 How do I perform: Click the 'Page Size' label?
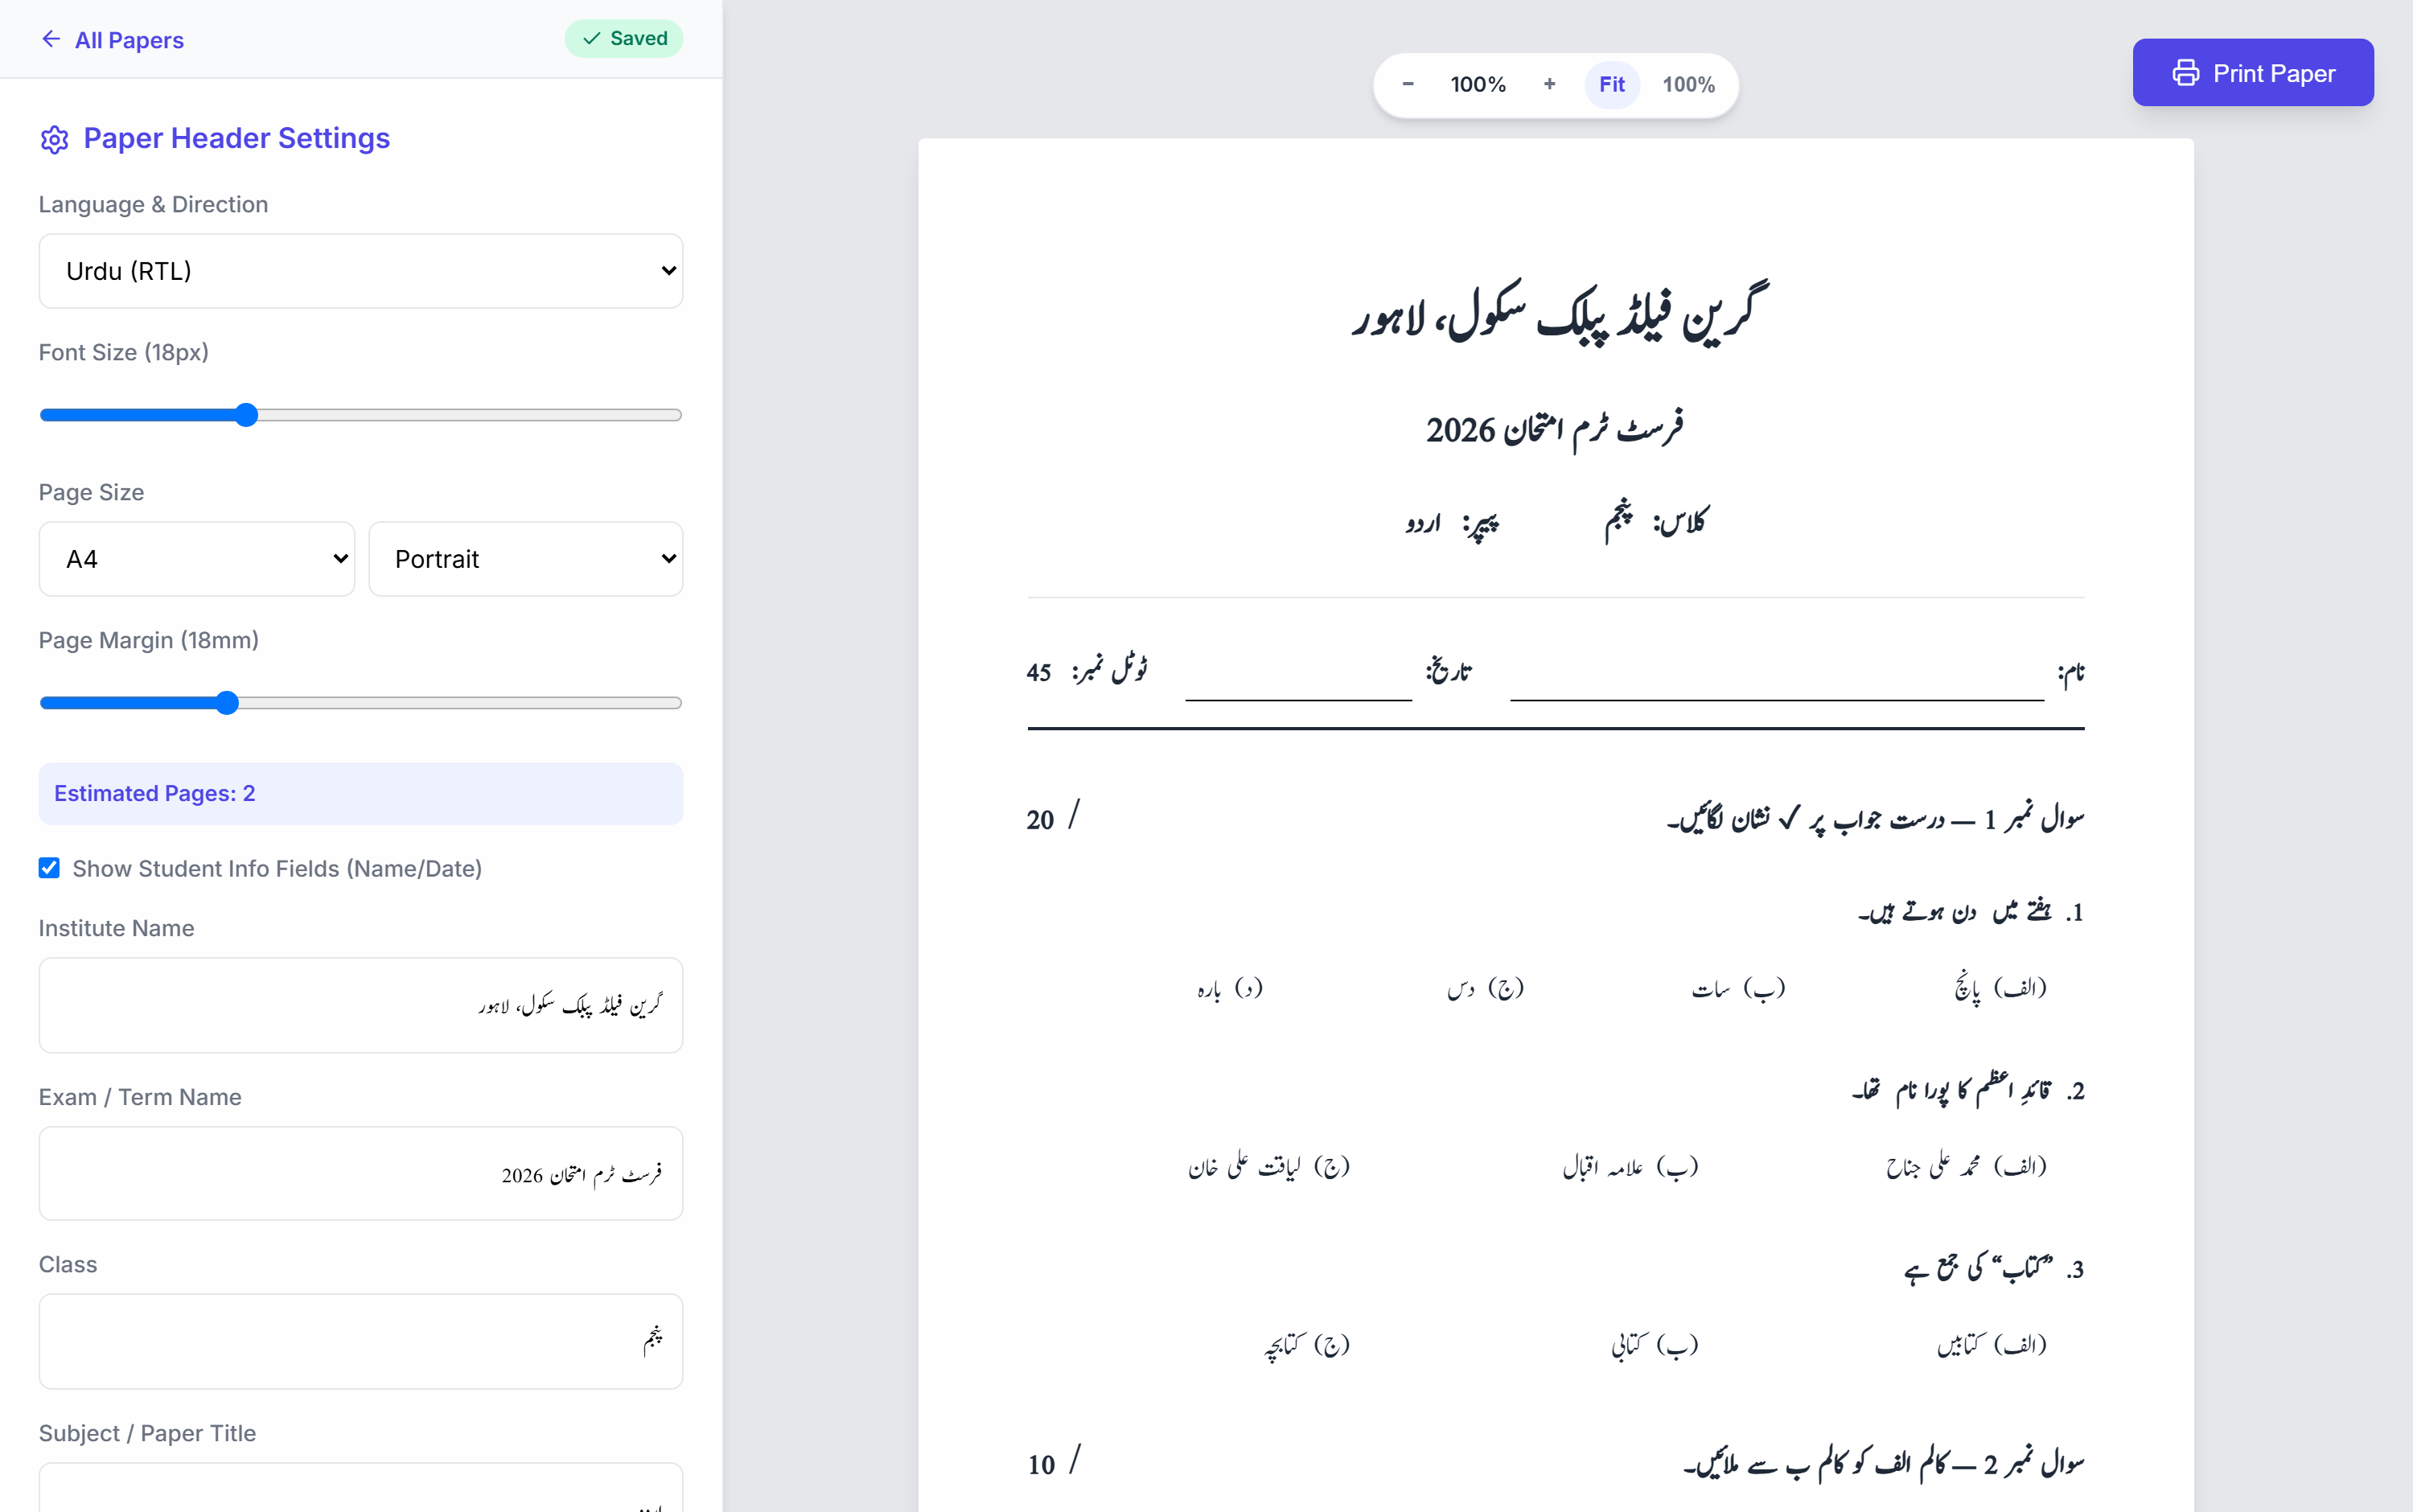[91, 492]
